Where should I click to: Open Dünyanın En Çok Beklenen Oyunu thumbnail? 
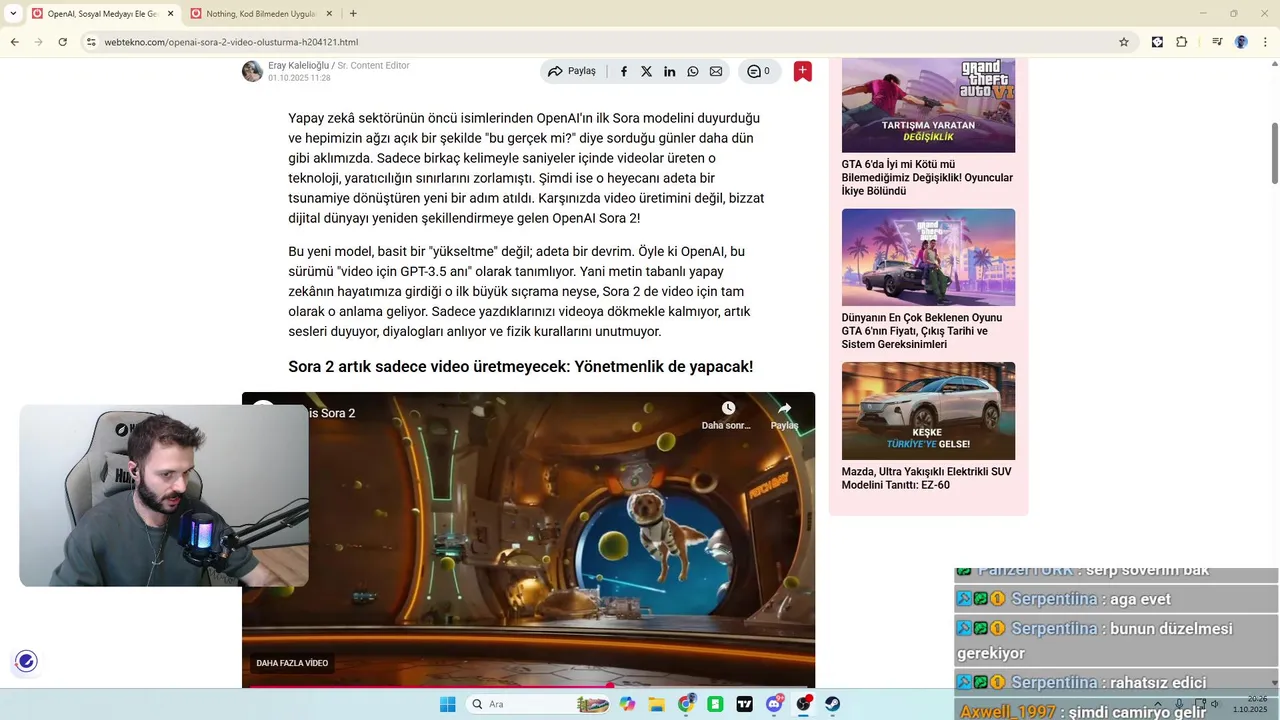(928, 257)
